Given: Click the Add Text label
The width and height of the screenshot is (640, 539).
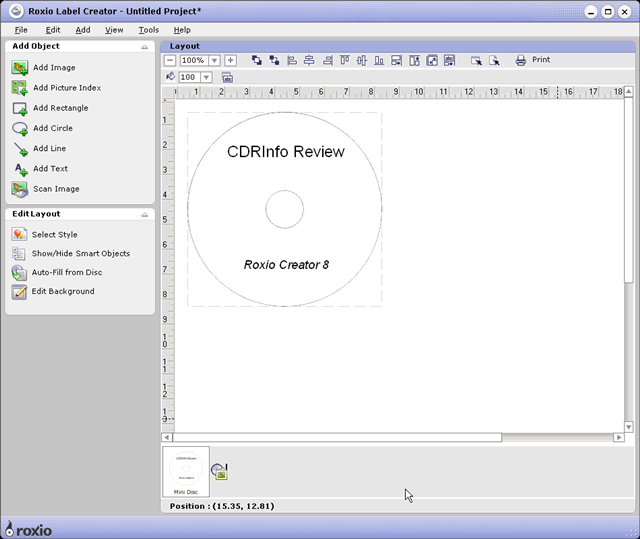Looking at the screenshot, I should 51,169.
